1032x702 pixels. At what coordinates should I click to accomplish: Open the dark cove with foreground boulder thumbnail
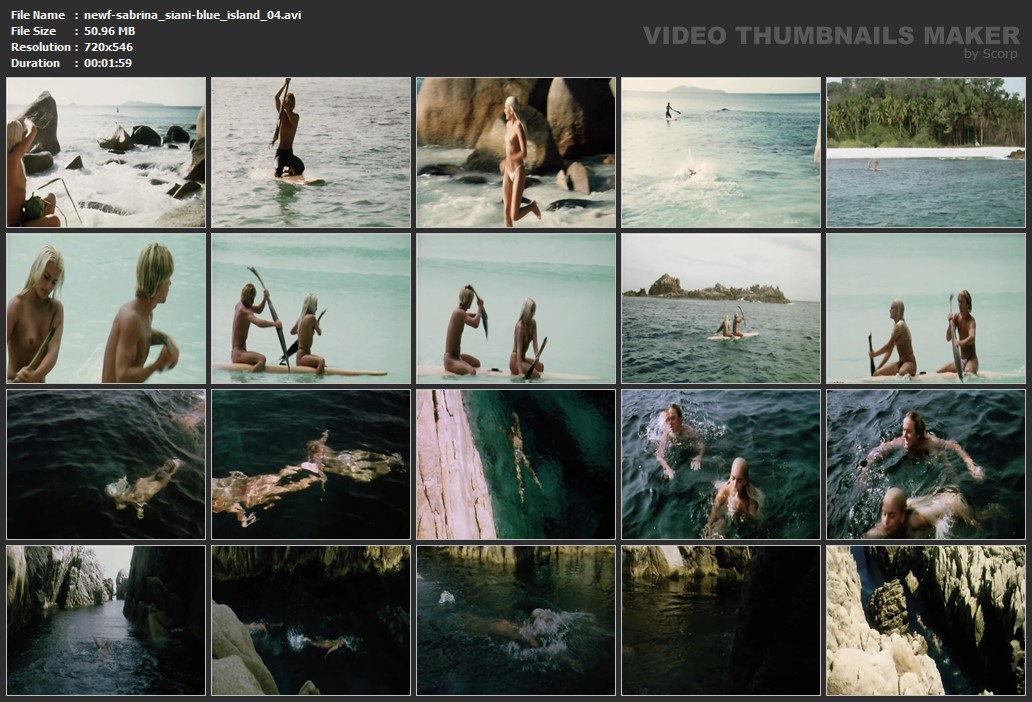[311, 620]
